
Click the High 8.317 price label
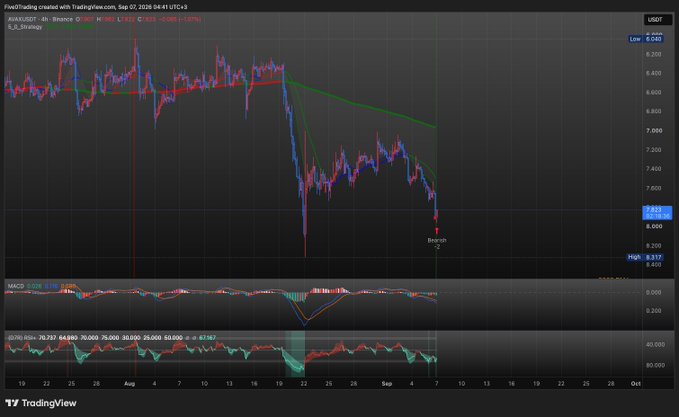(645, 257)
